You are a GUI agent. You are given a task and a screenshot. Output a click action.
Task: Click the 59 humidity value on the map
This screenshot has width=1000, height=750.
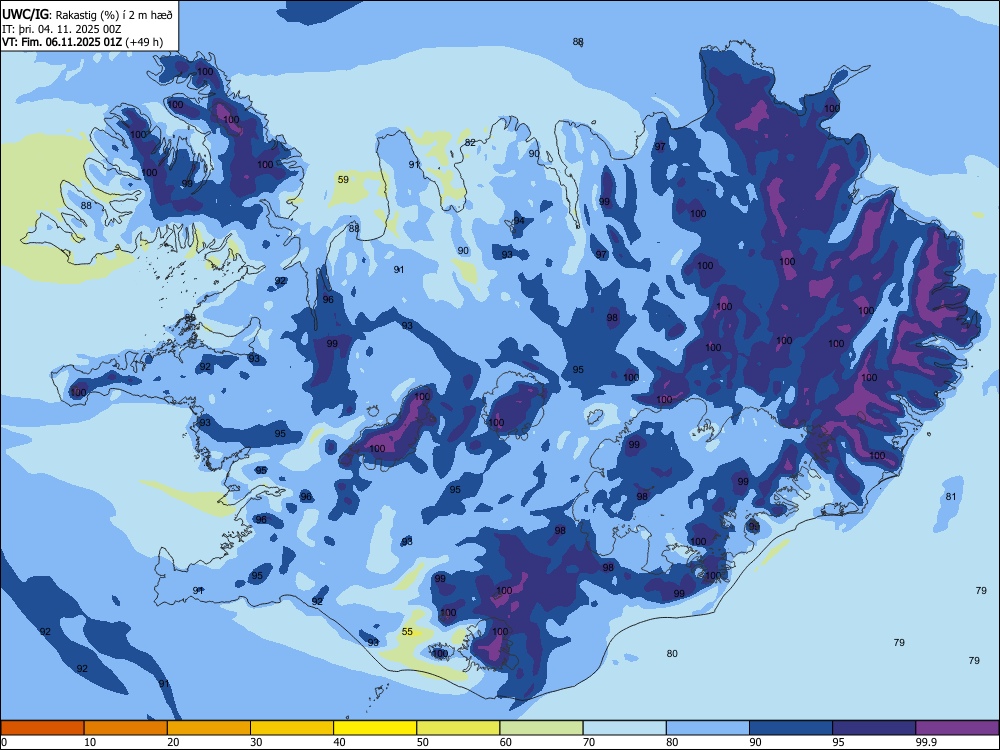coord(343,180)
